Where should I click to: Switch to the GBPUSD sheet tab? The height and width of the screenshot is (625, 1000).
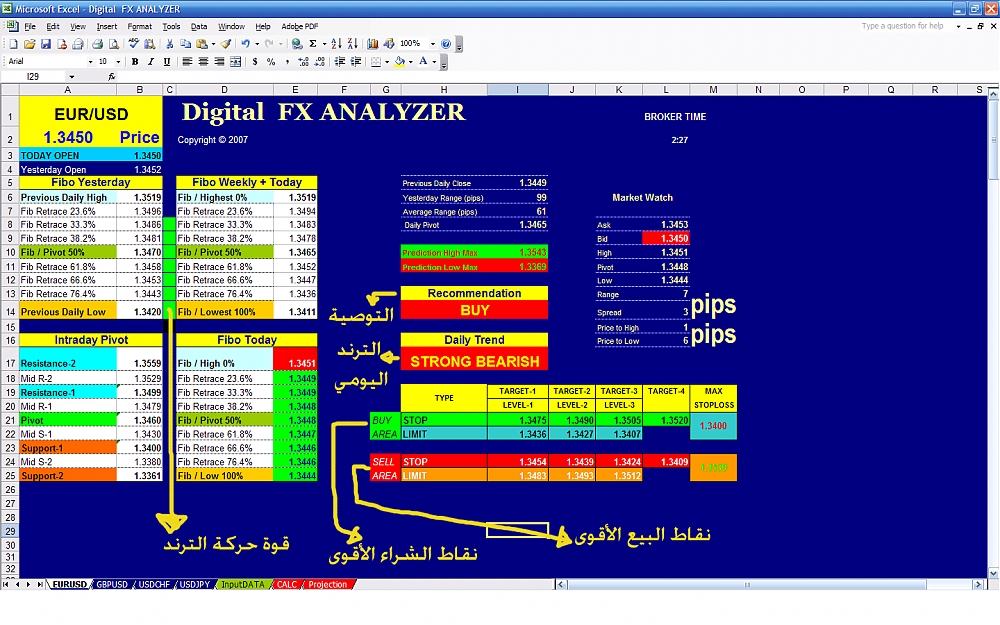pos(112,584)
